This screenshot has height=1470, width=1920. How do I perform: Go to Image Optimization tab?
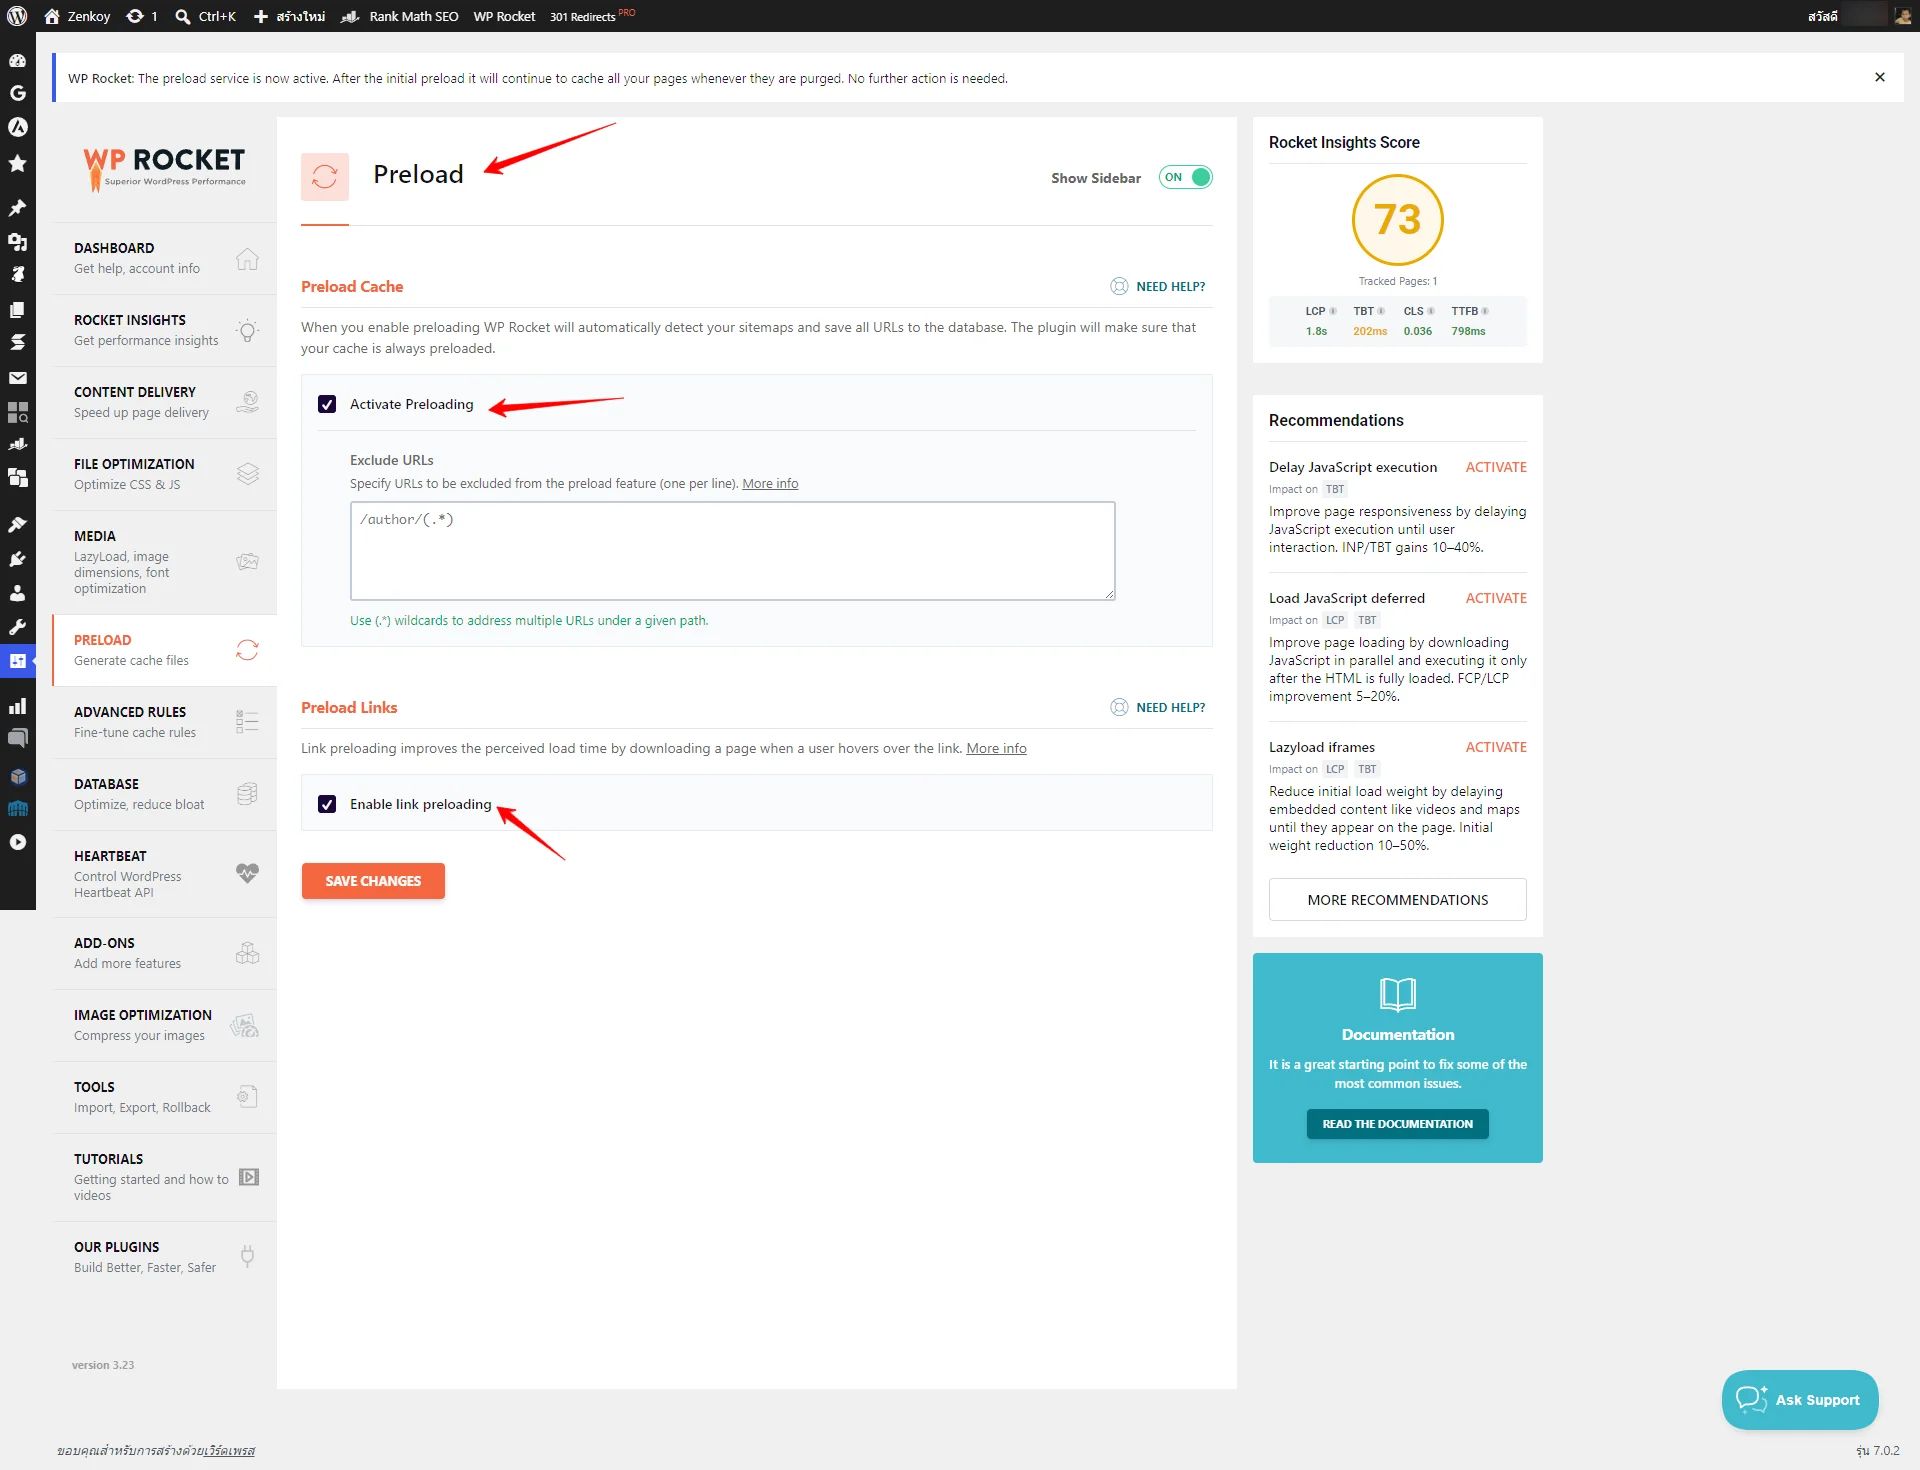pyautogui.click(x=165, y=1025)
